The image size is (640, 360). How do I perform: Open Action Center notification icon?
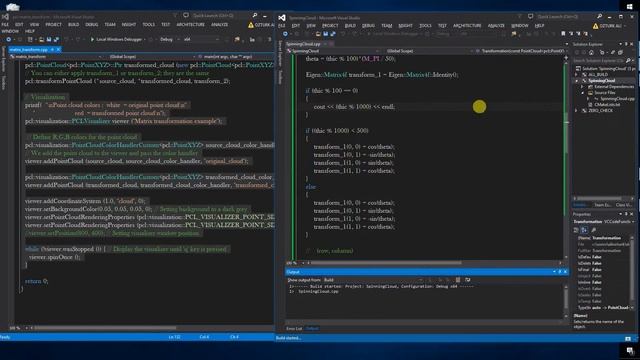click(x=630, y=351)
